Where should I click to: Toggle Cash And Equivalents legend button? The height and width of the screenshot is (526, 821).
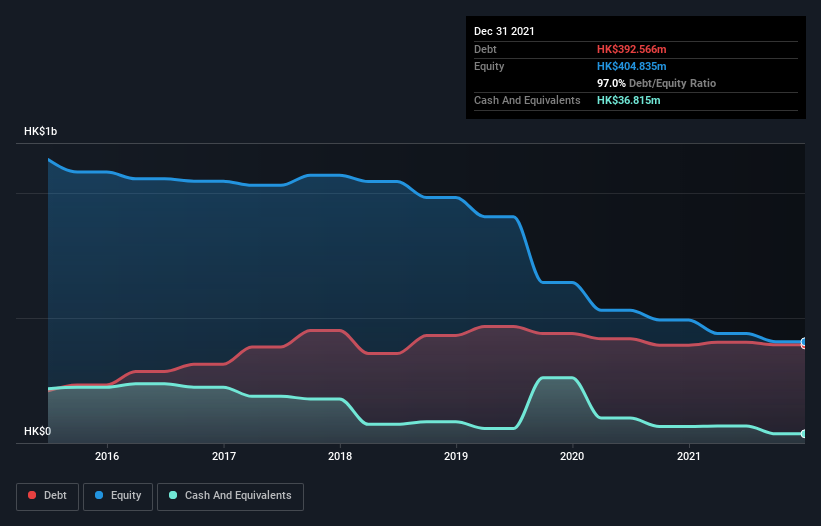(230, 496)
